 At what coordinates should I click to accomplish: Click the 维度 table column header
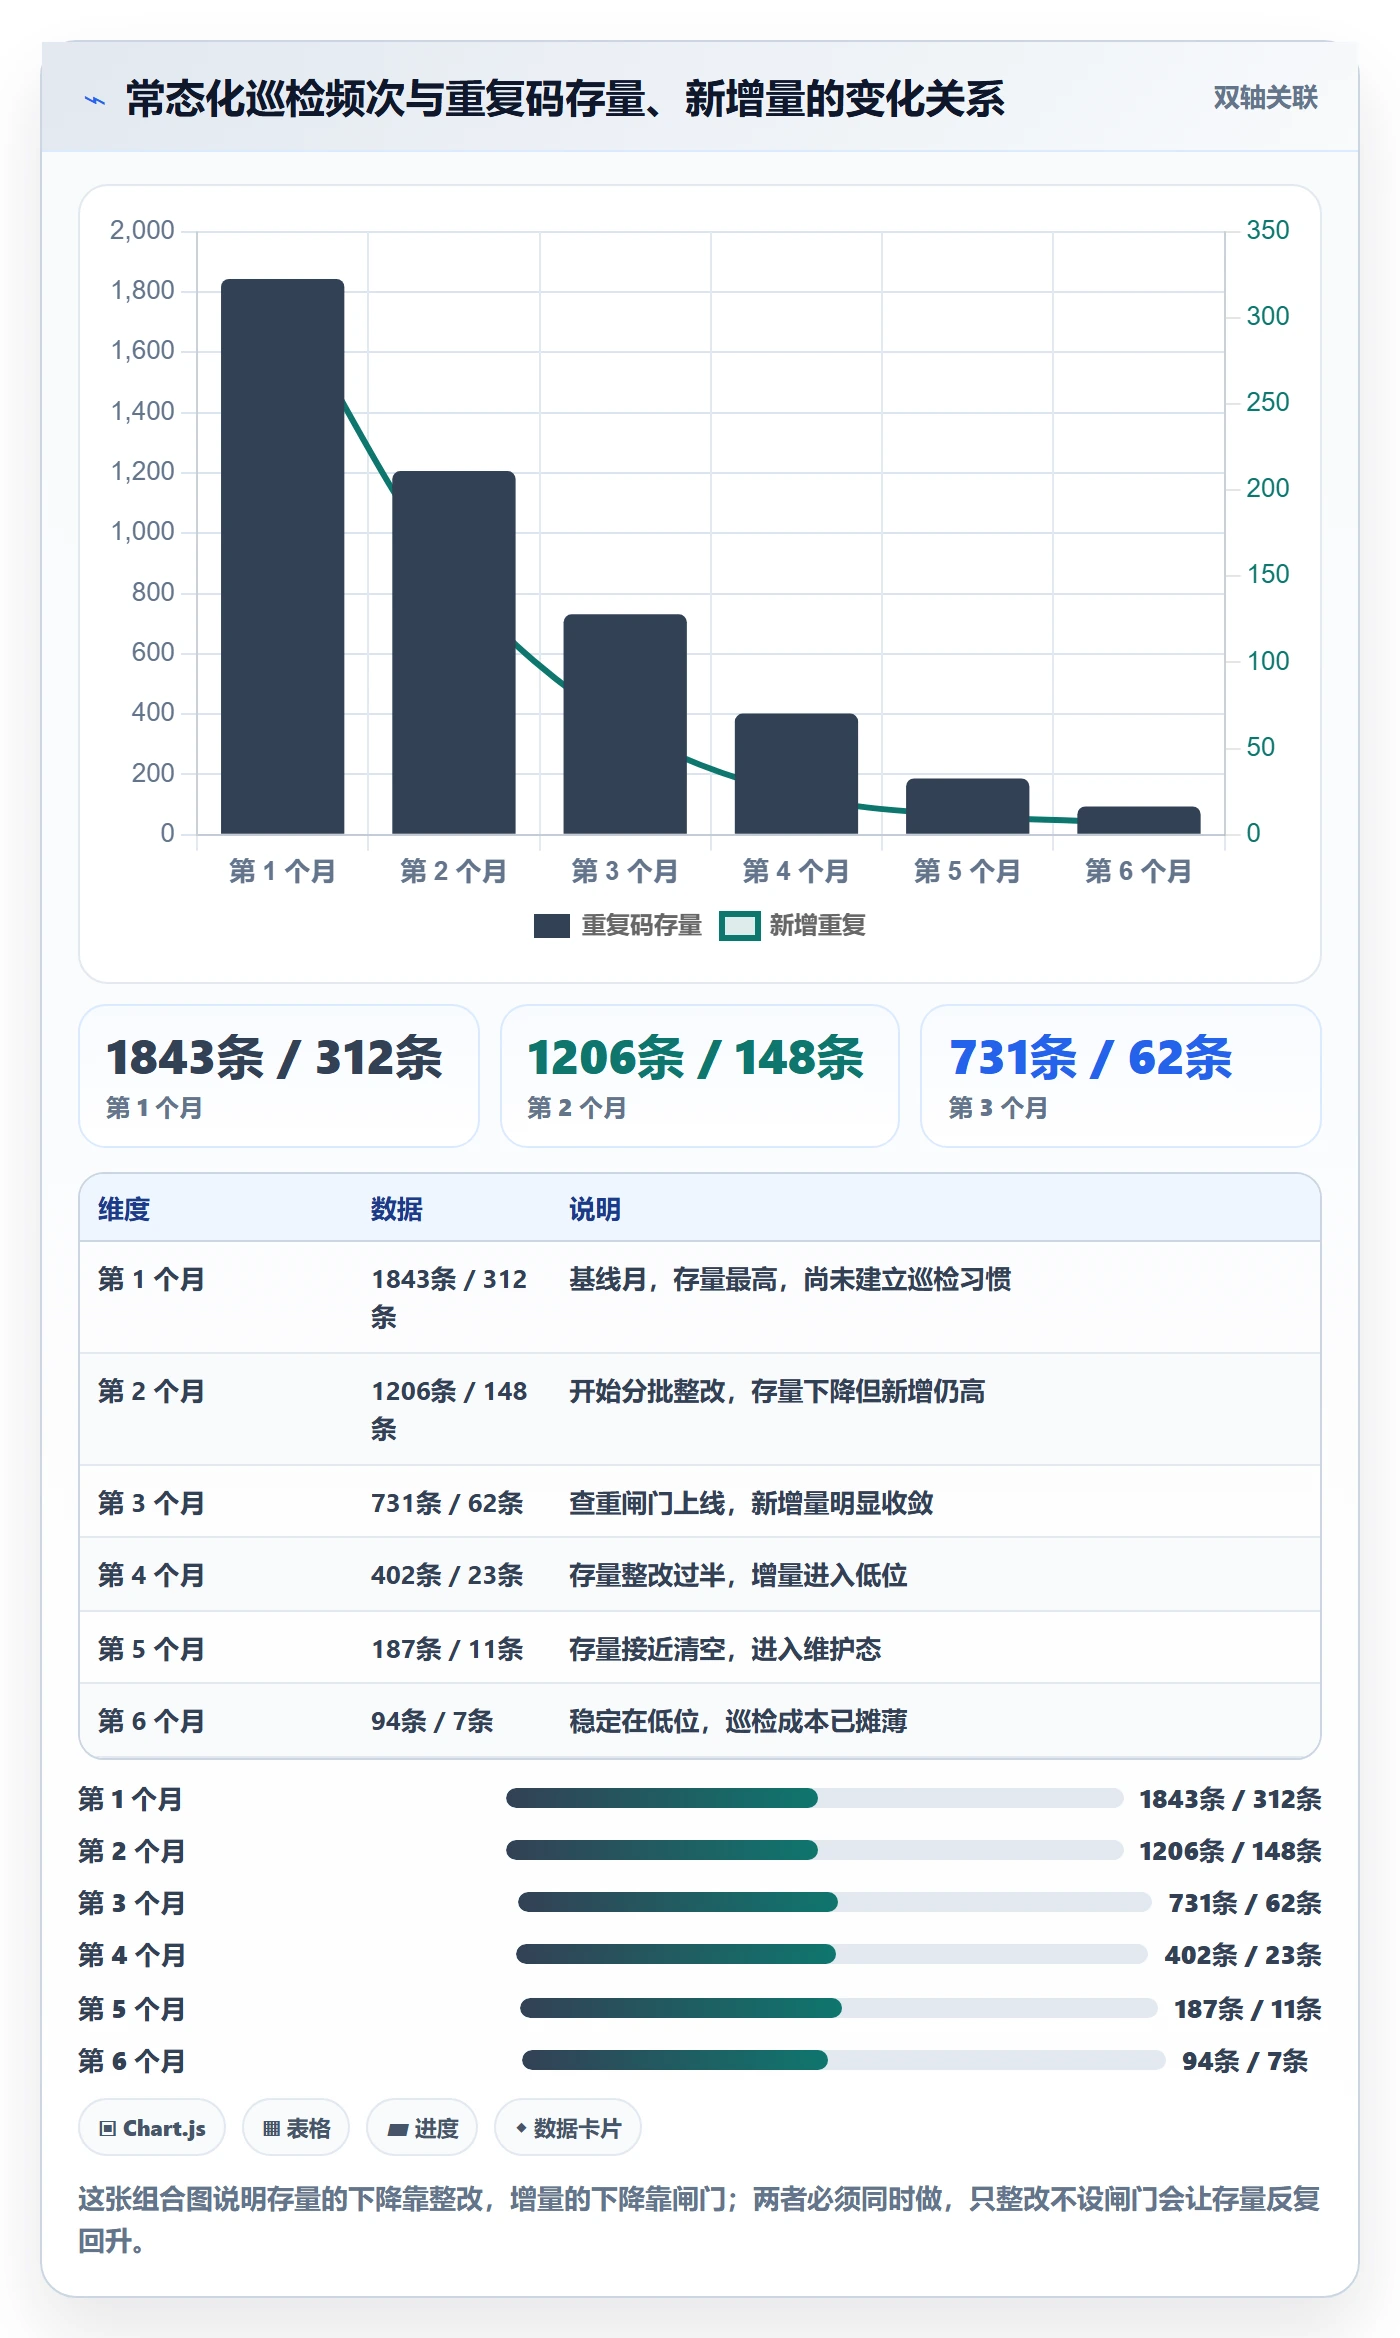pyautogui.click(x=124, y=1209)
